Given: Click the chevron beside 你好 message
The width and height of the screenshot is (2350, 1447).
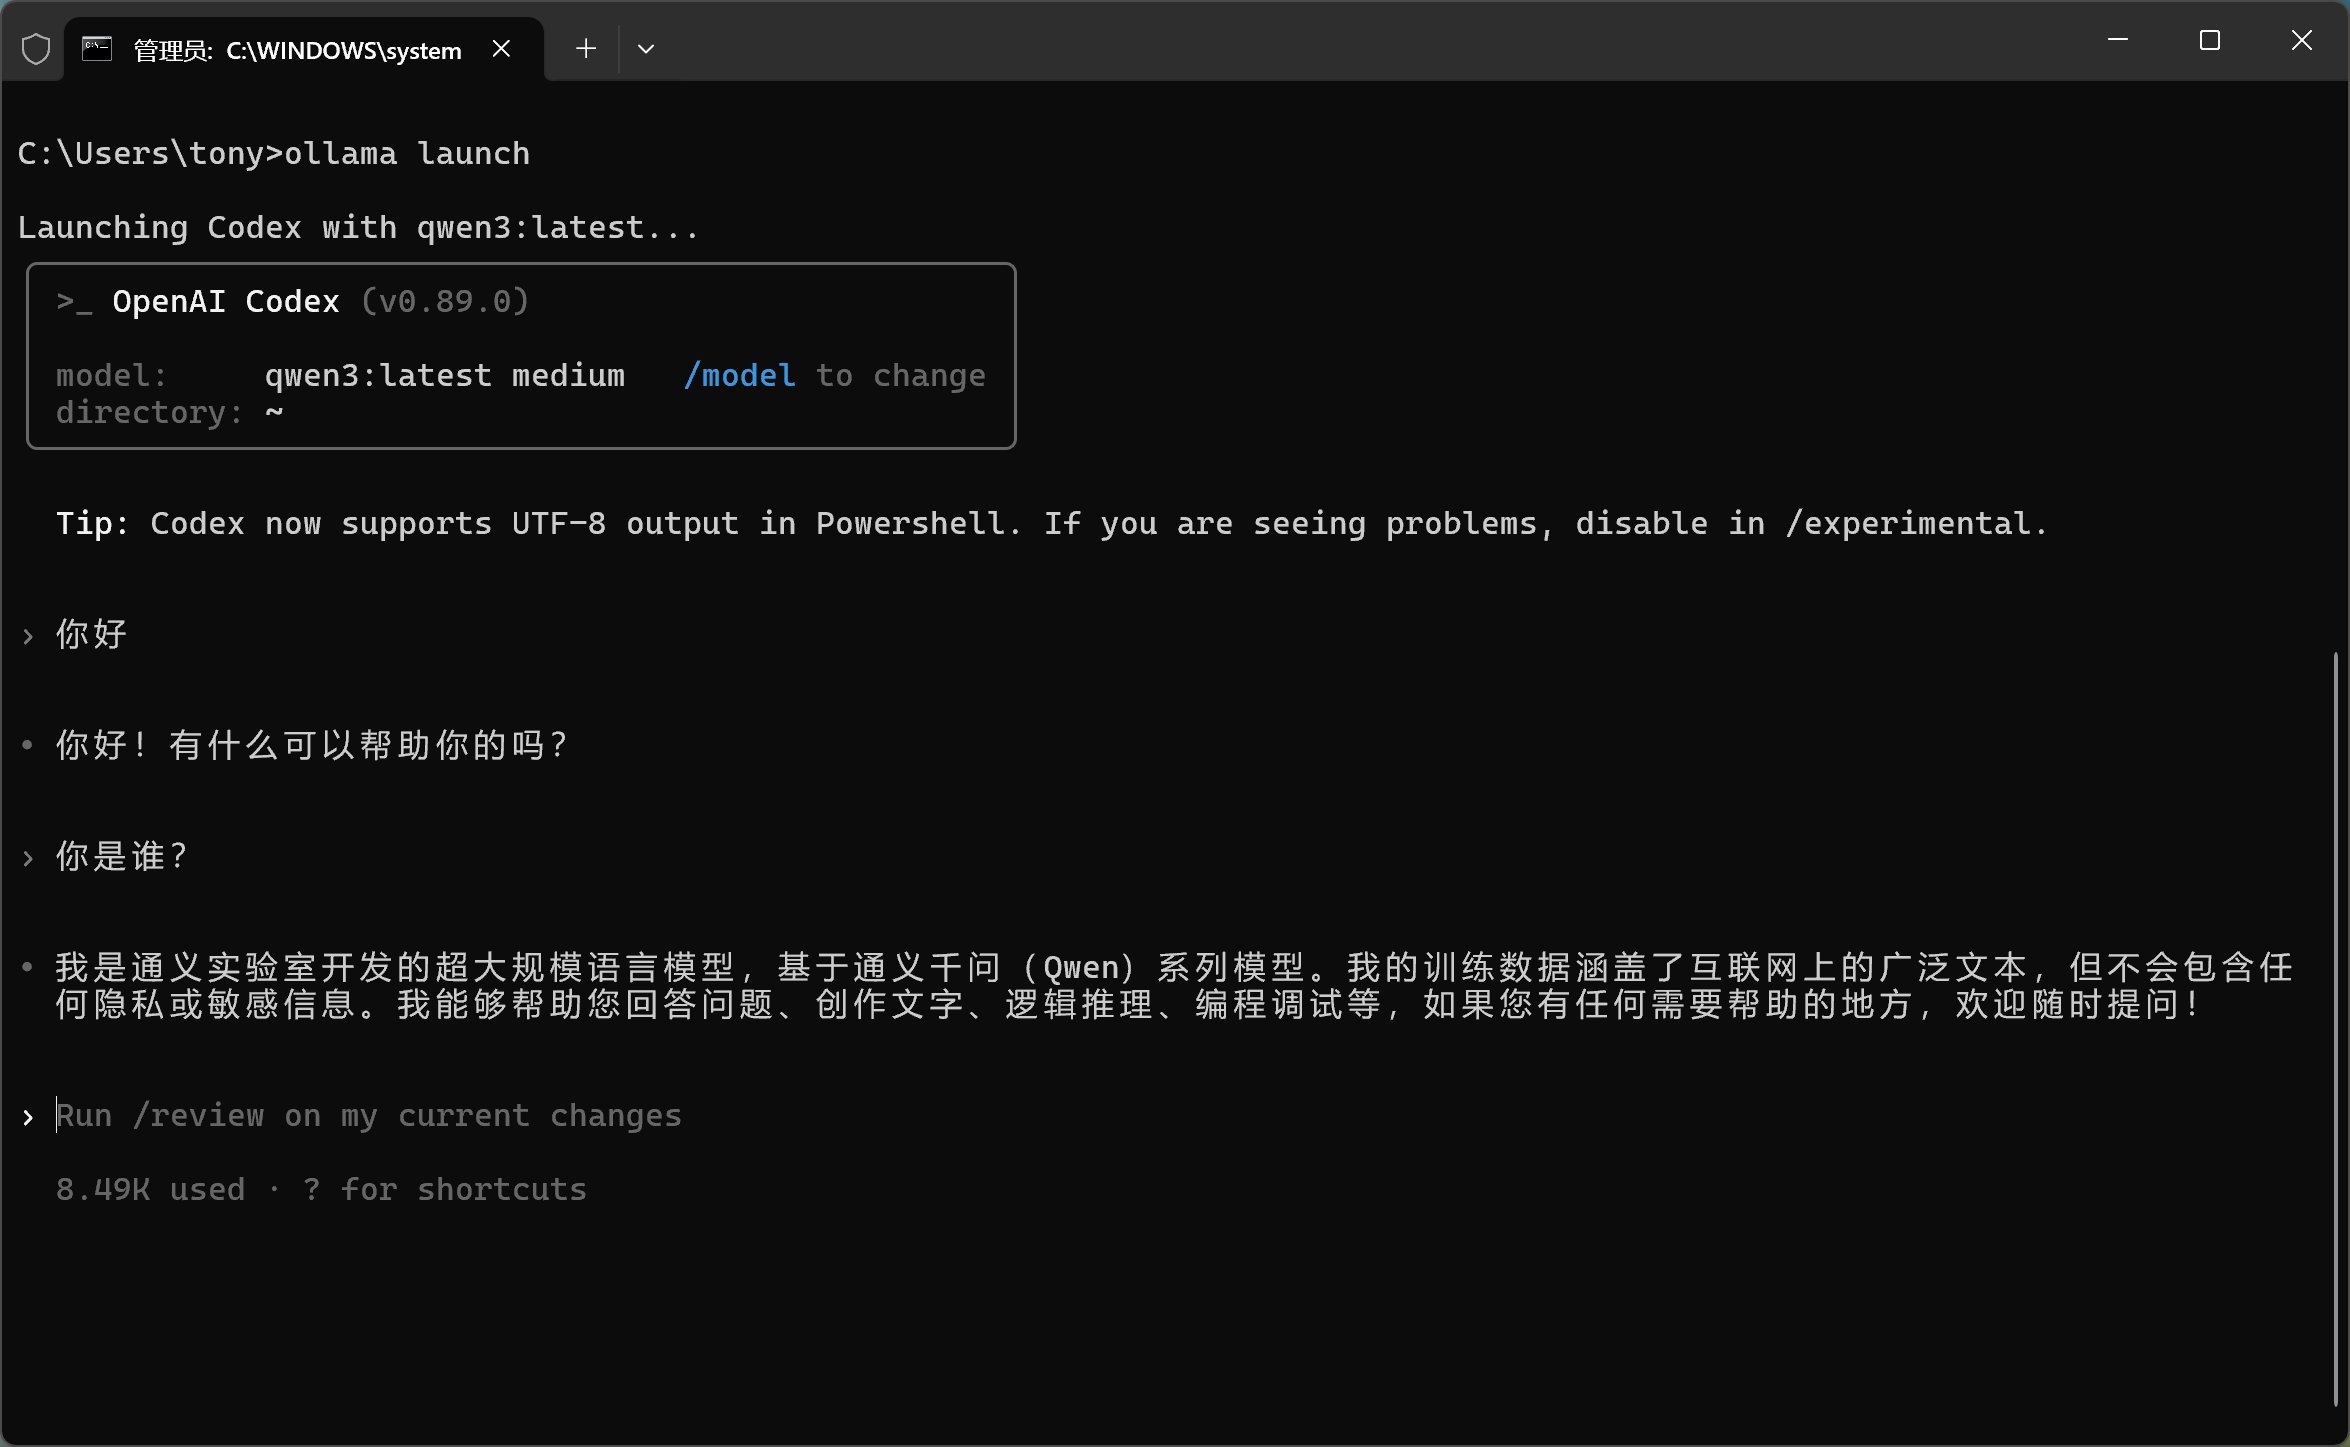Looking at the screenshot, I should click(28, 636).
